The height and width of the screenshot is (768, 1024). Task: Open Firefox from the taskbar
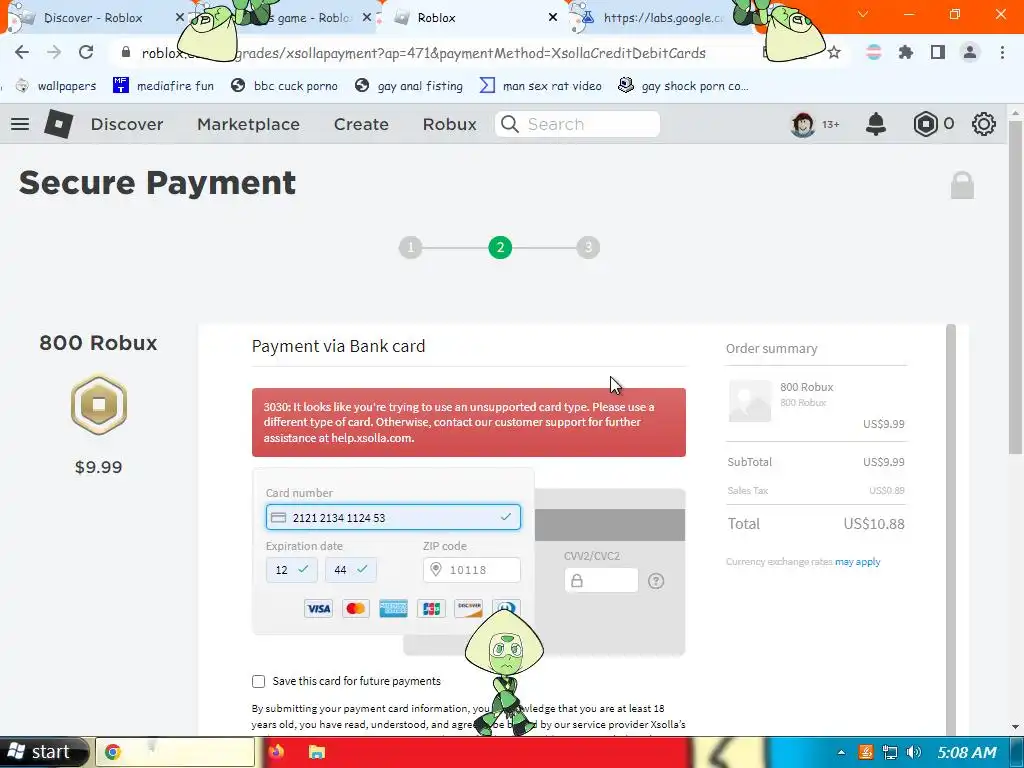(x=277, y=752)
